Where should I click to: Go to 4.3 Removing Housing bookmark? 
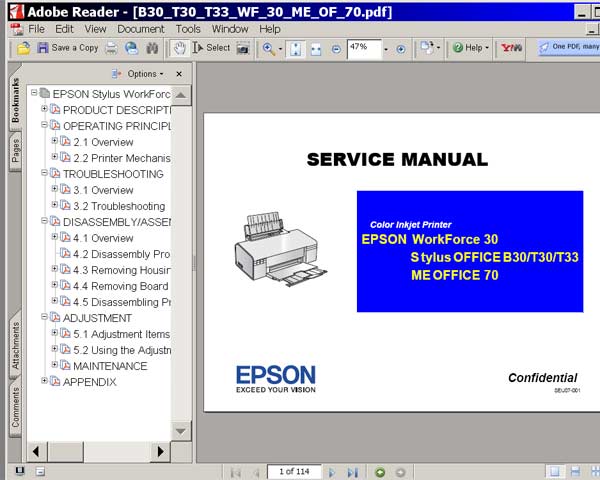click(x=122, y=270)
